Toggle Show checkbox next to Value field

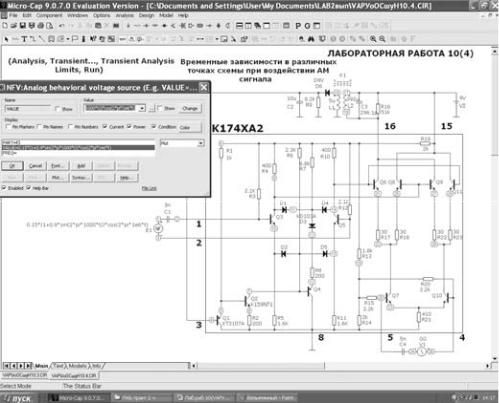(x=160, y=108)
